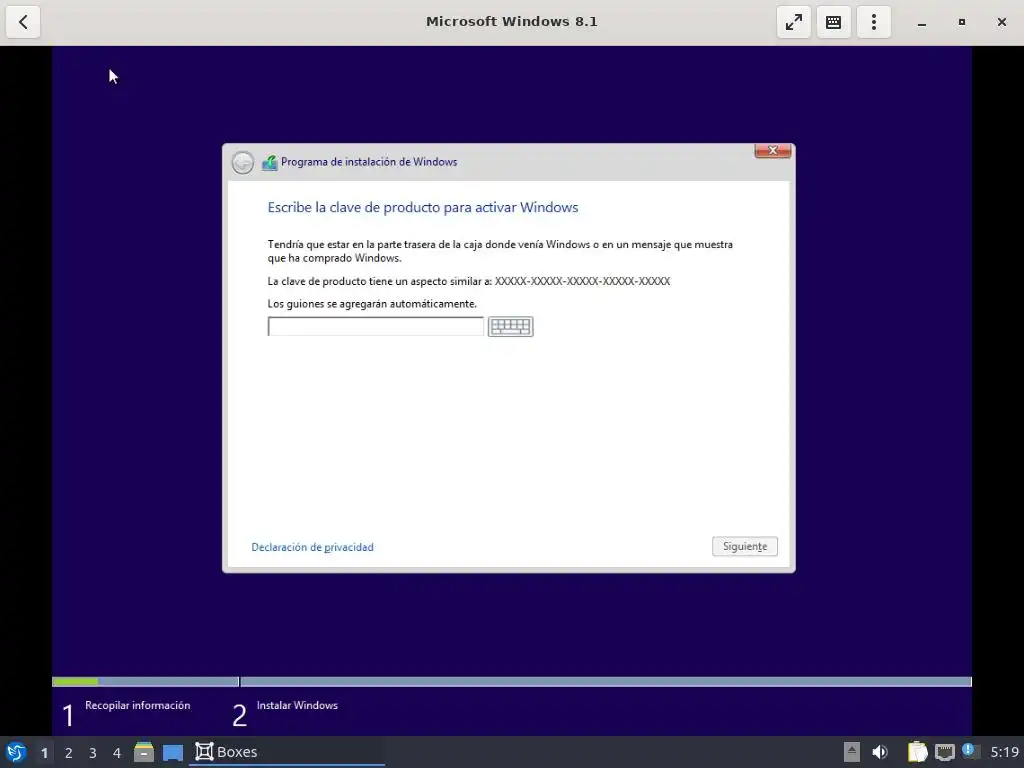Viewport: 1024px width, 768px height.
Task: Minimize the Boxes window
Action: 921,22
